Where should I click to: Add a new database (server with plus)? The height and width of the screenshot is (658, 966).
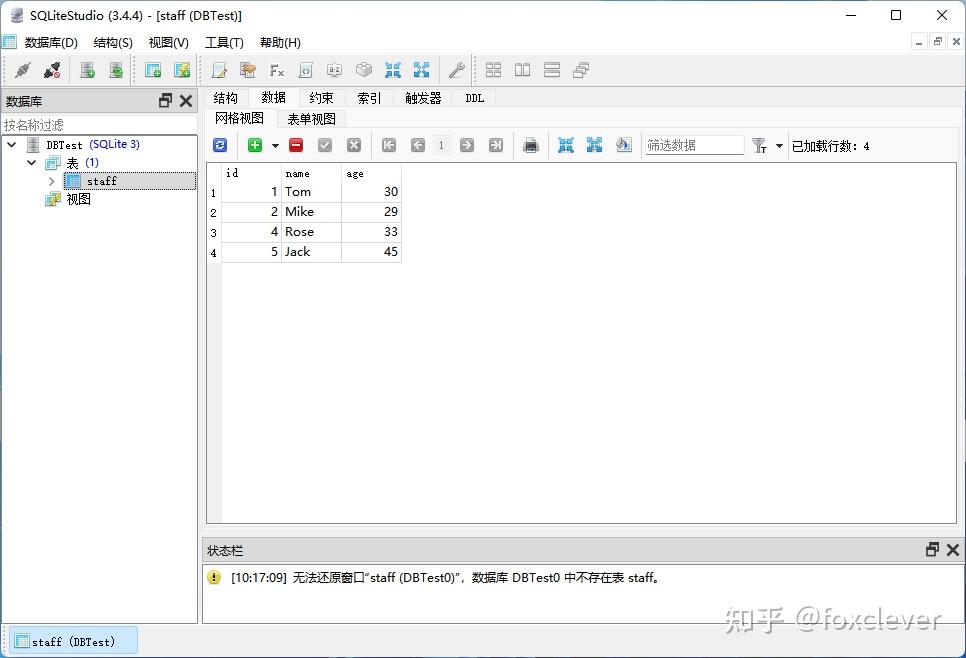(x=87, y=70)
